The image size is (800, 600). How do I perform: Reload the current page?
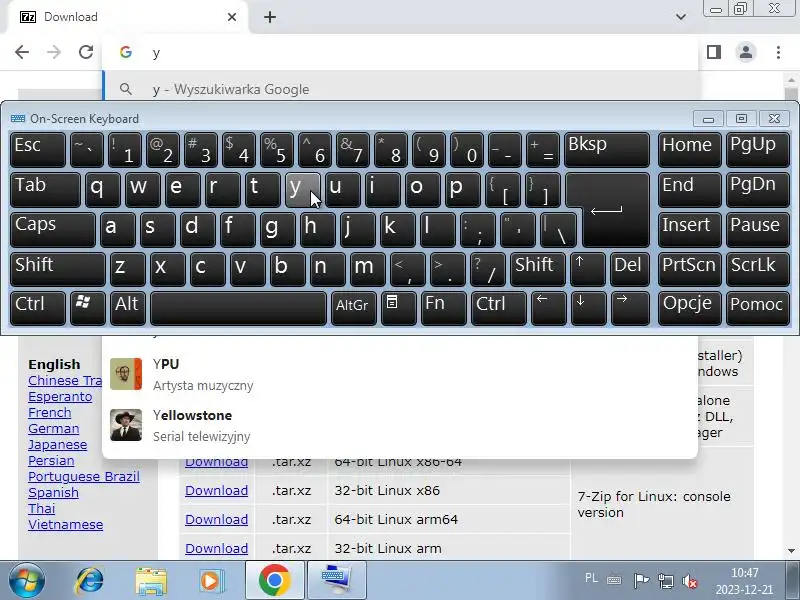86,52
